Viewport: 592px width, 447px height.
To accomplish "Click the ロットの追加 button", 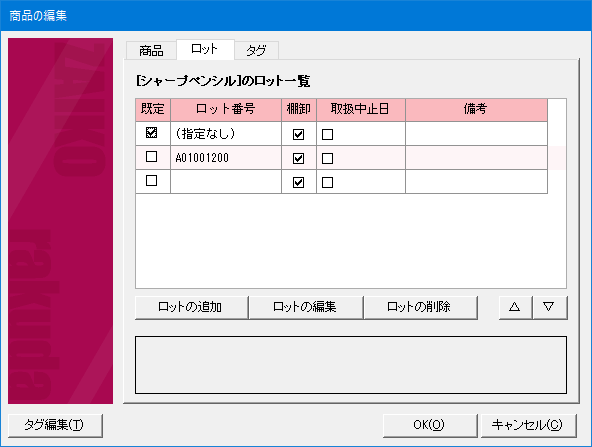I will point(191,307).
